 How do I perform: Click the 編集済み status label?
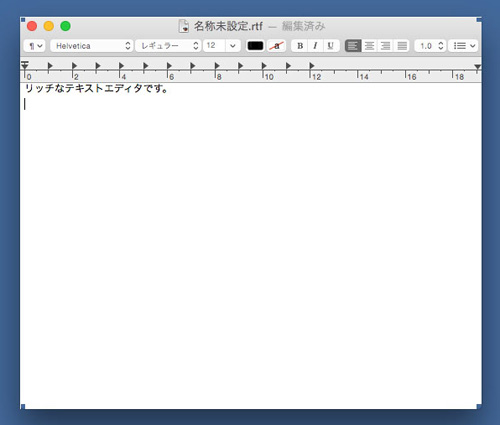coord(303,26)
